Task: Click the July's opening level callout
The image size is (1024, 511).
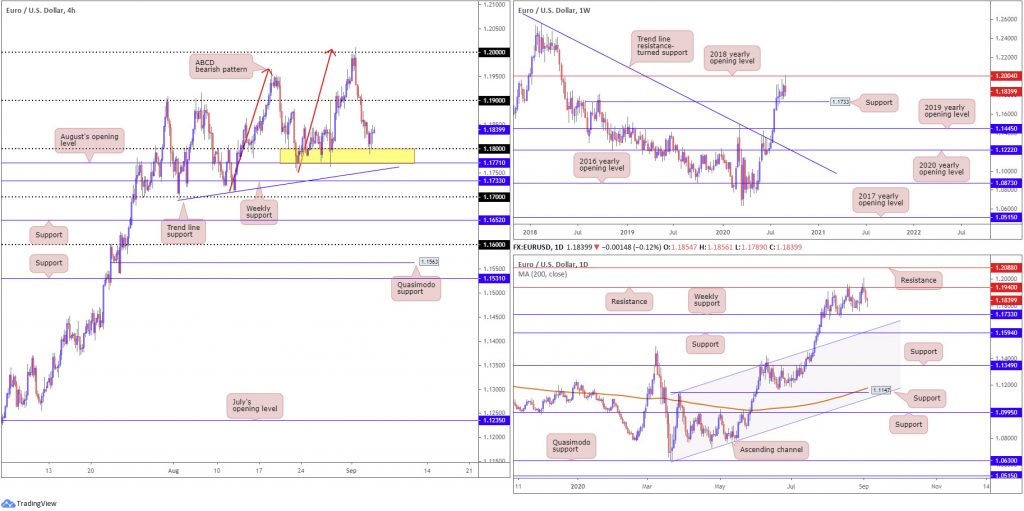Action: tap(255, 405)
